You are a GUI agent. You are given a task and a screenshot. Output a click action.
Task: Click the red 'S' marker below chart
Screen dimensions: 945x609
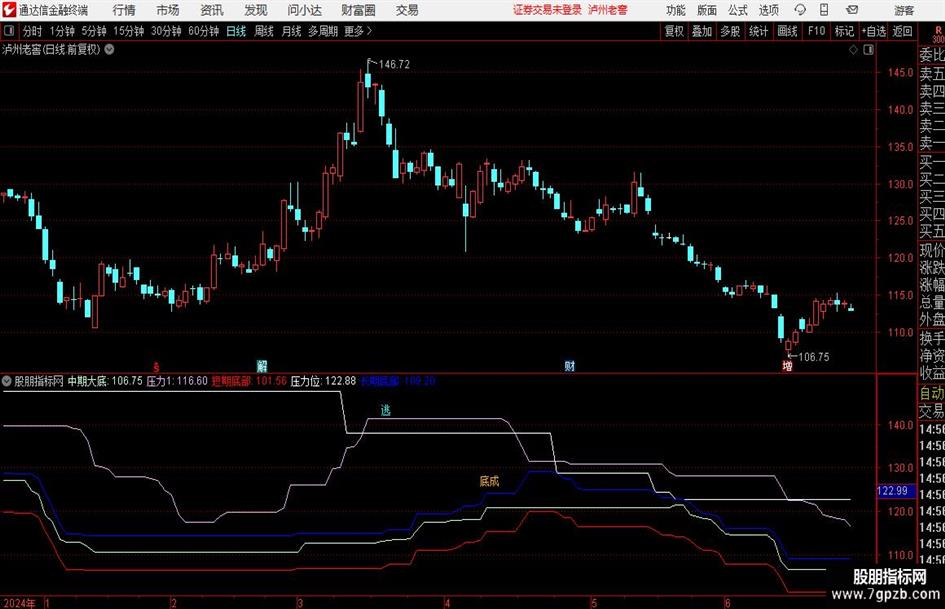tap(156, 366)
